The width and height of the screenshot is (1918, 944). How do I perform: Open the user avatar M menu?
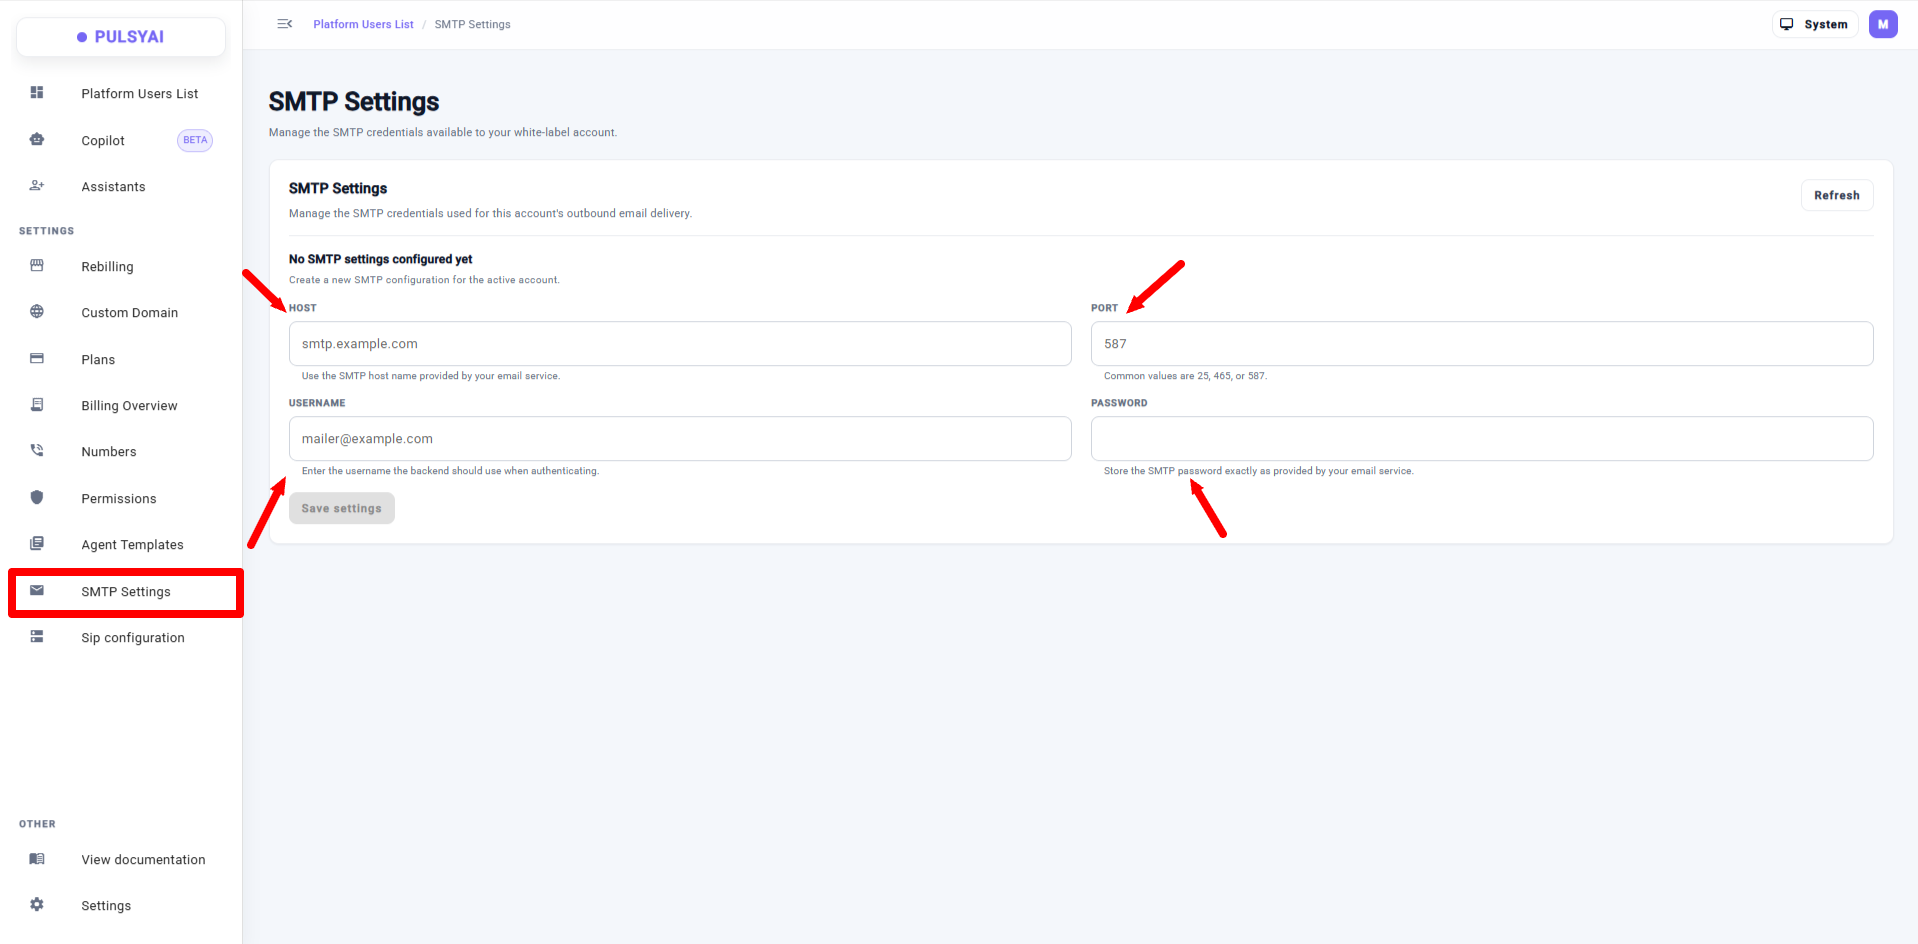click(1883, 24)
